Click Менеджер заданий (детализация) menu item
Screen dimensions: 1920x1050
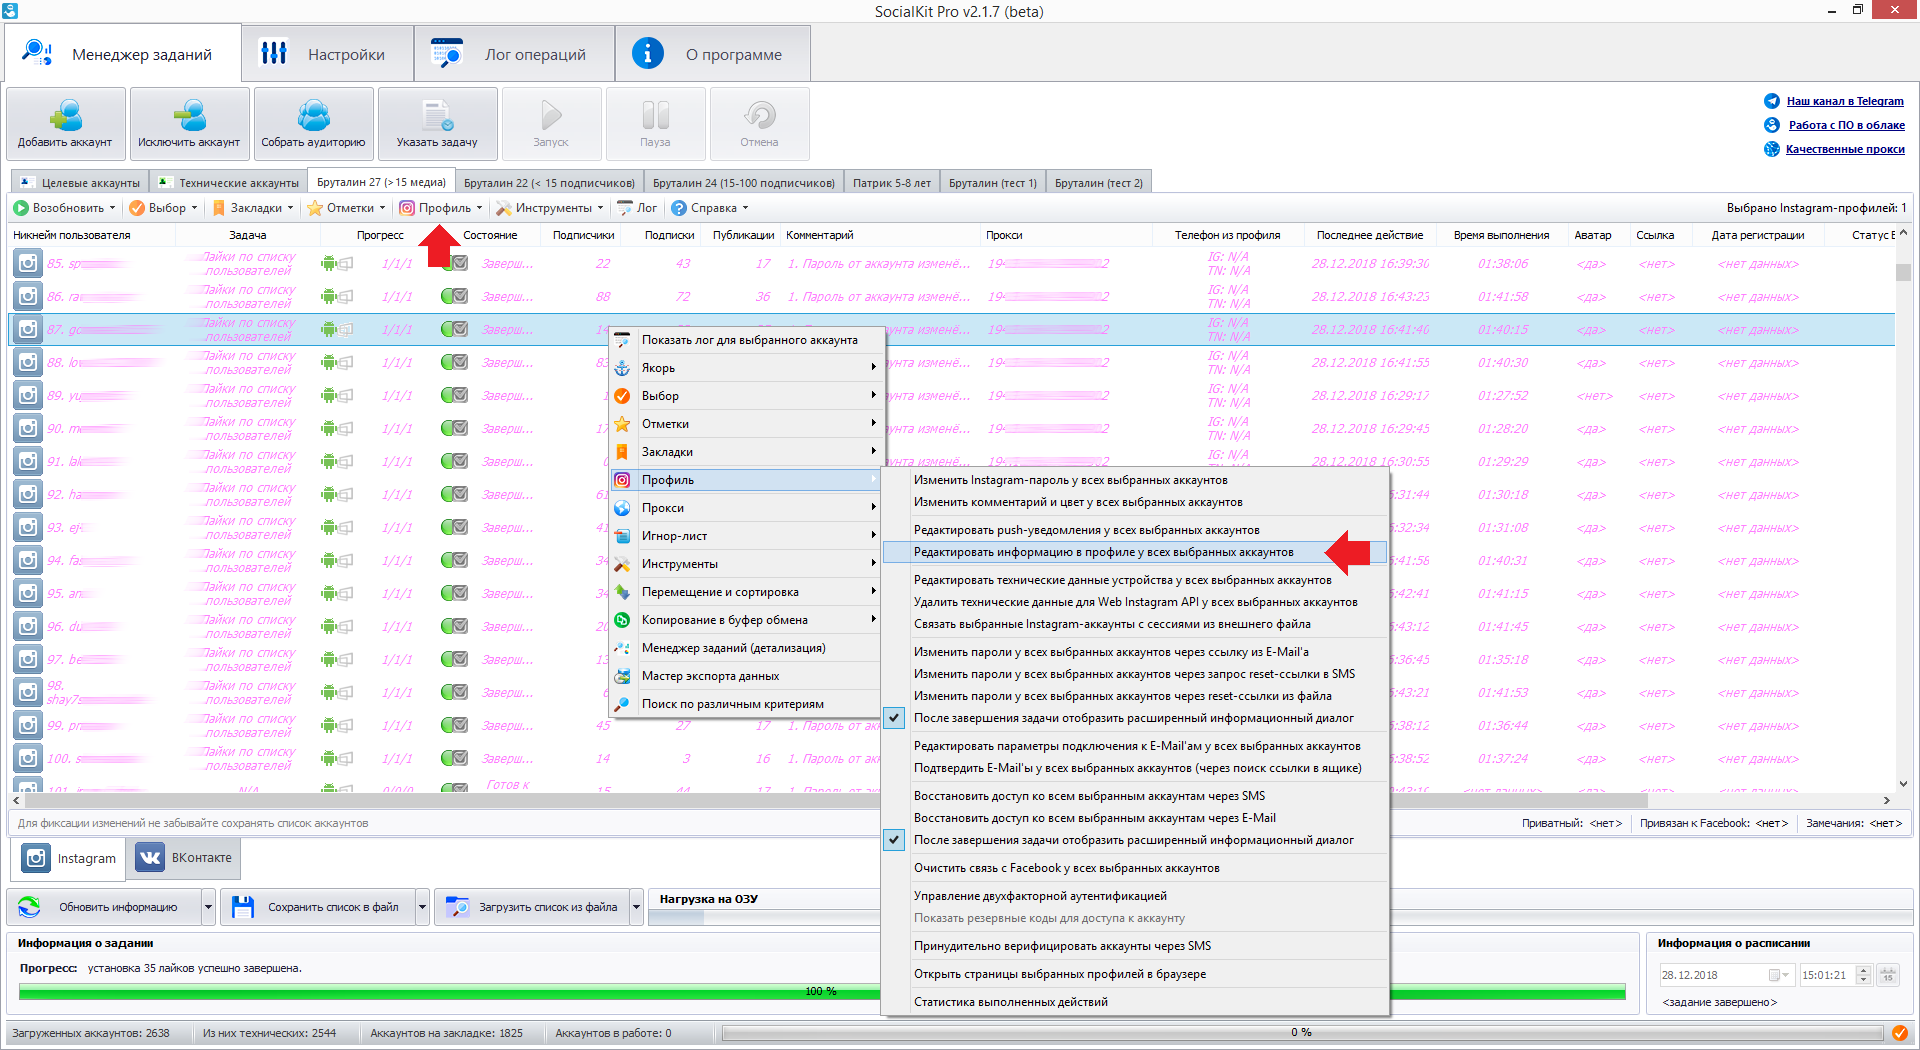pyautogui.click(x=747, y=648)
